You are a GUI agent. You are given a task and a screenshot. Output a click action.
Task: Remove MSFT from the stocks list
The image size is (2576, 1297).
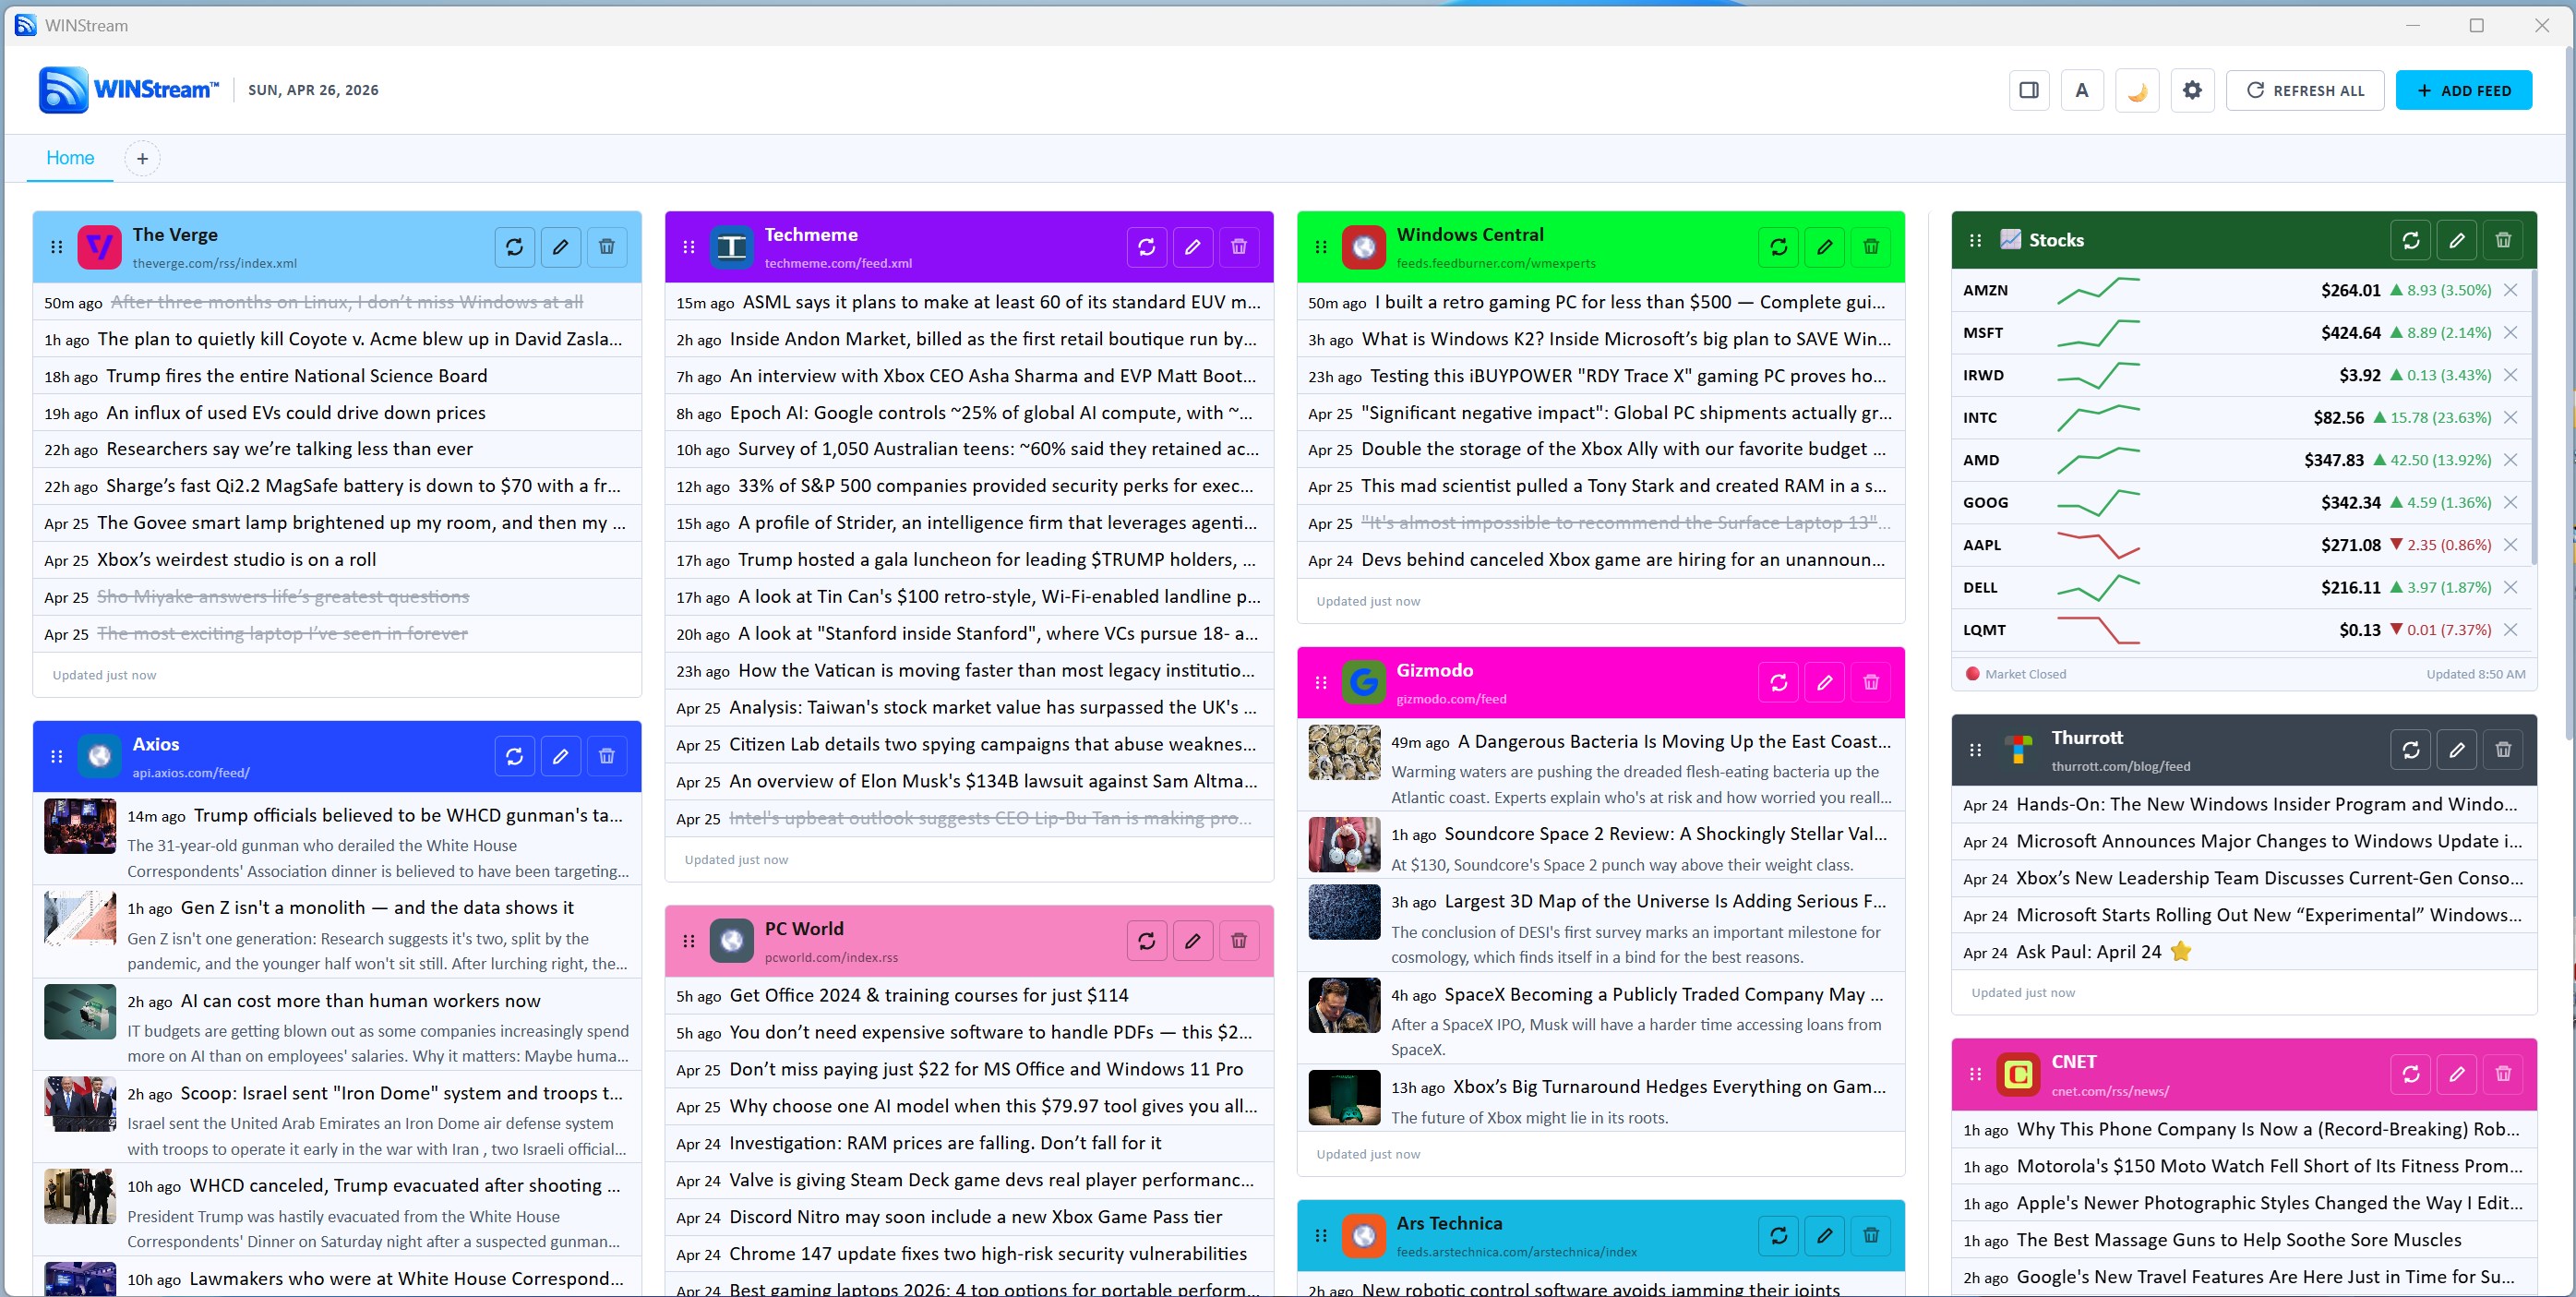(2511, 332)
